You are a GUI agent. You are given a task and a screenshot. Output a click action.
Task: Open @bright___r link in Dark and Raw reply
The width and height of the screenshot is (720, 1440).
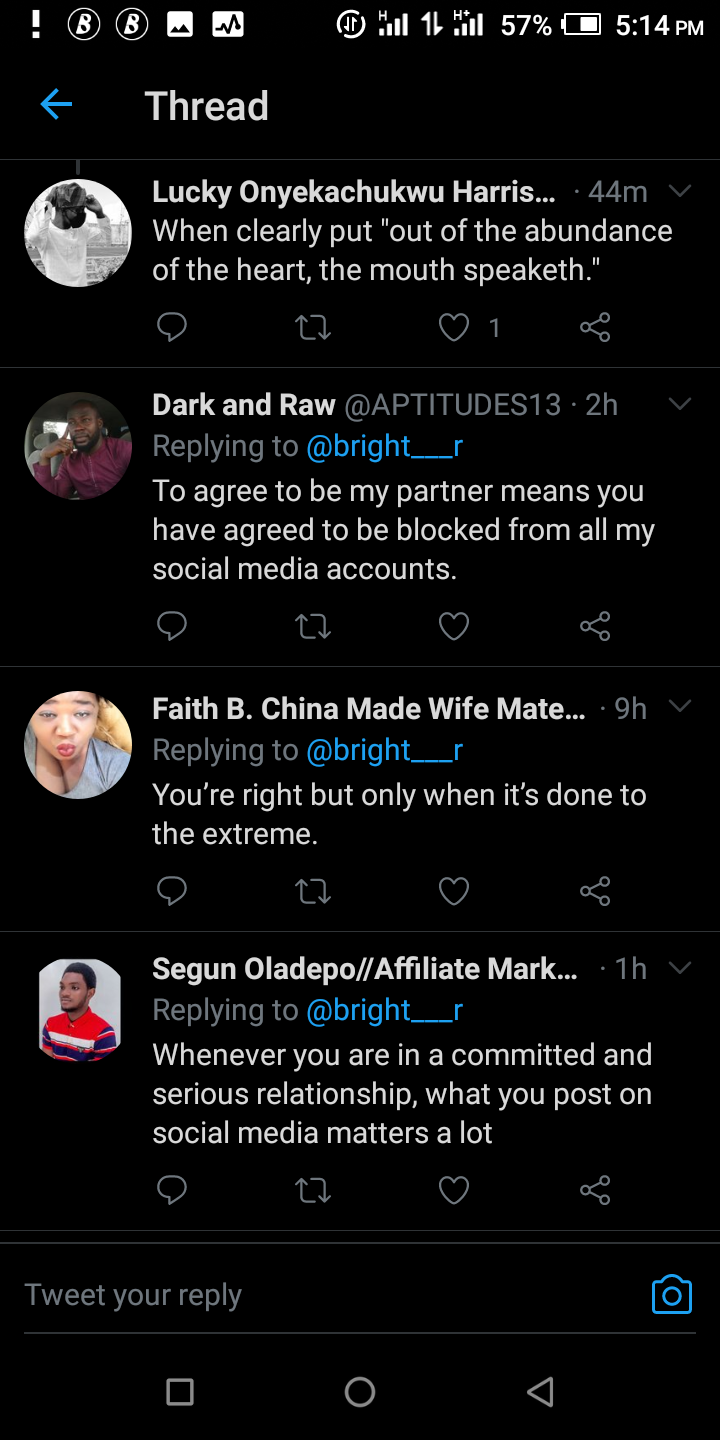click(384, 446)
